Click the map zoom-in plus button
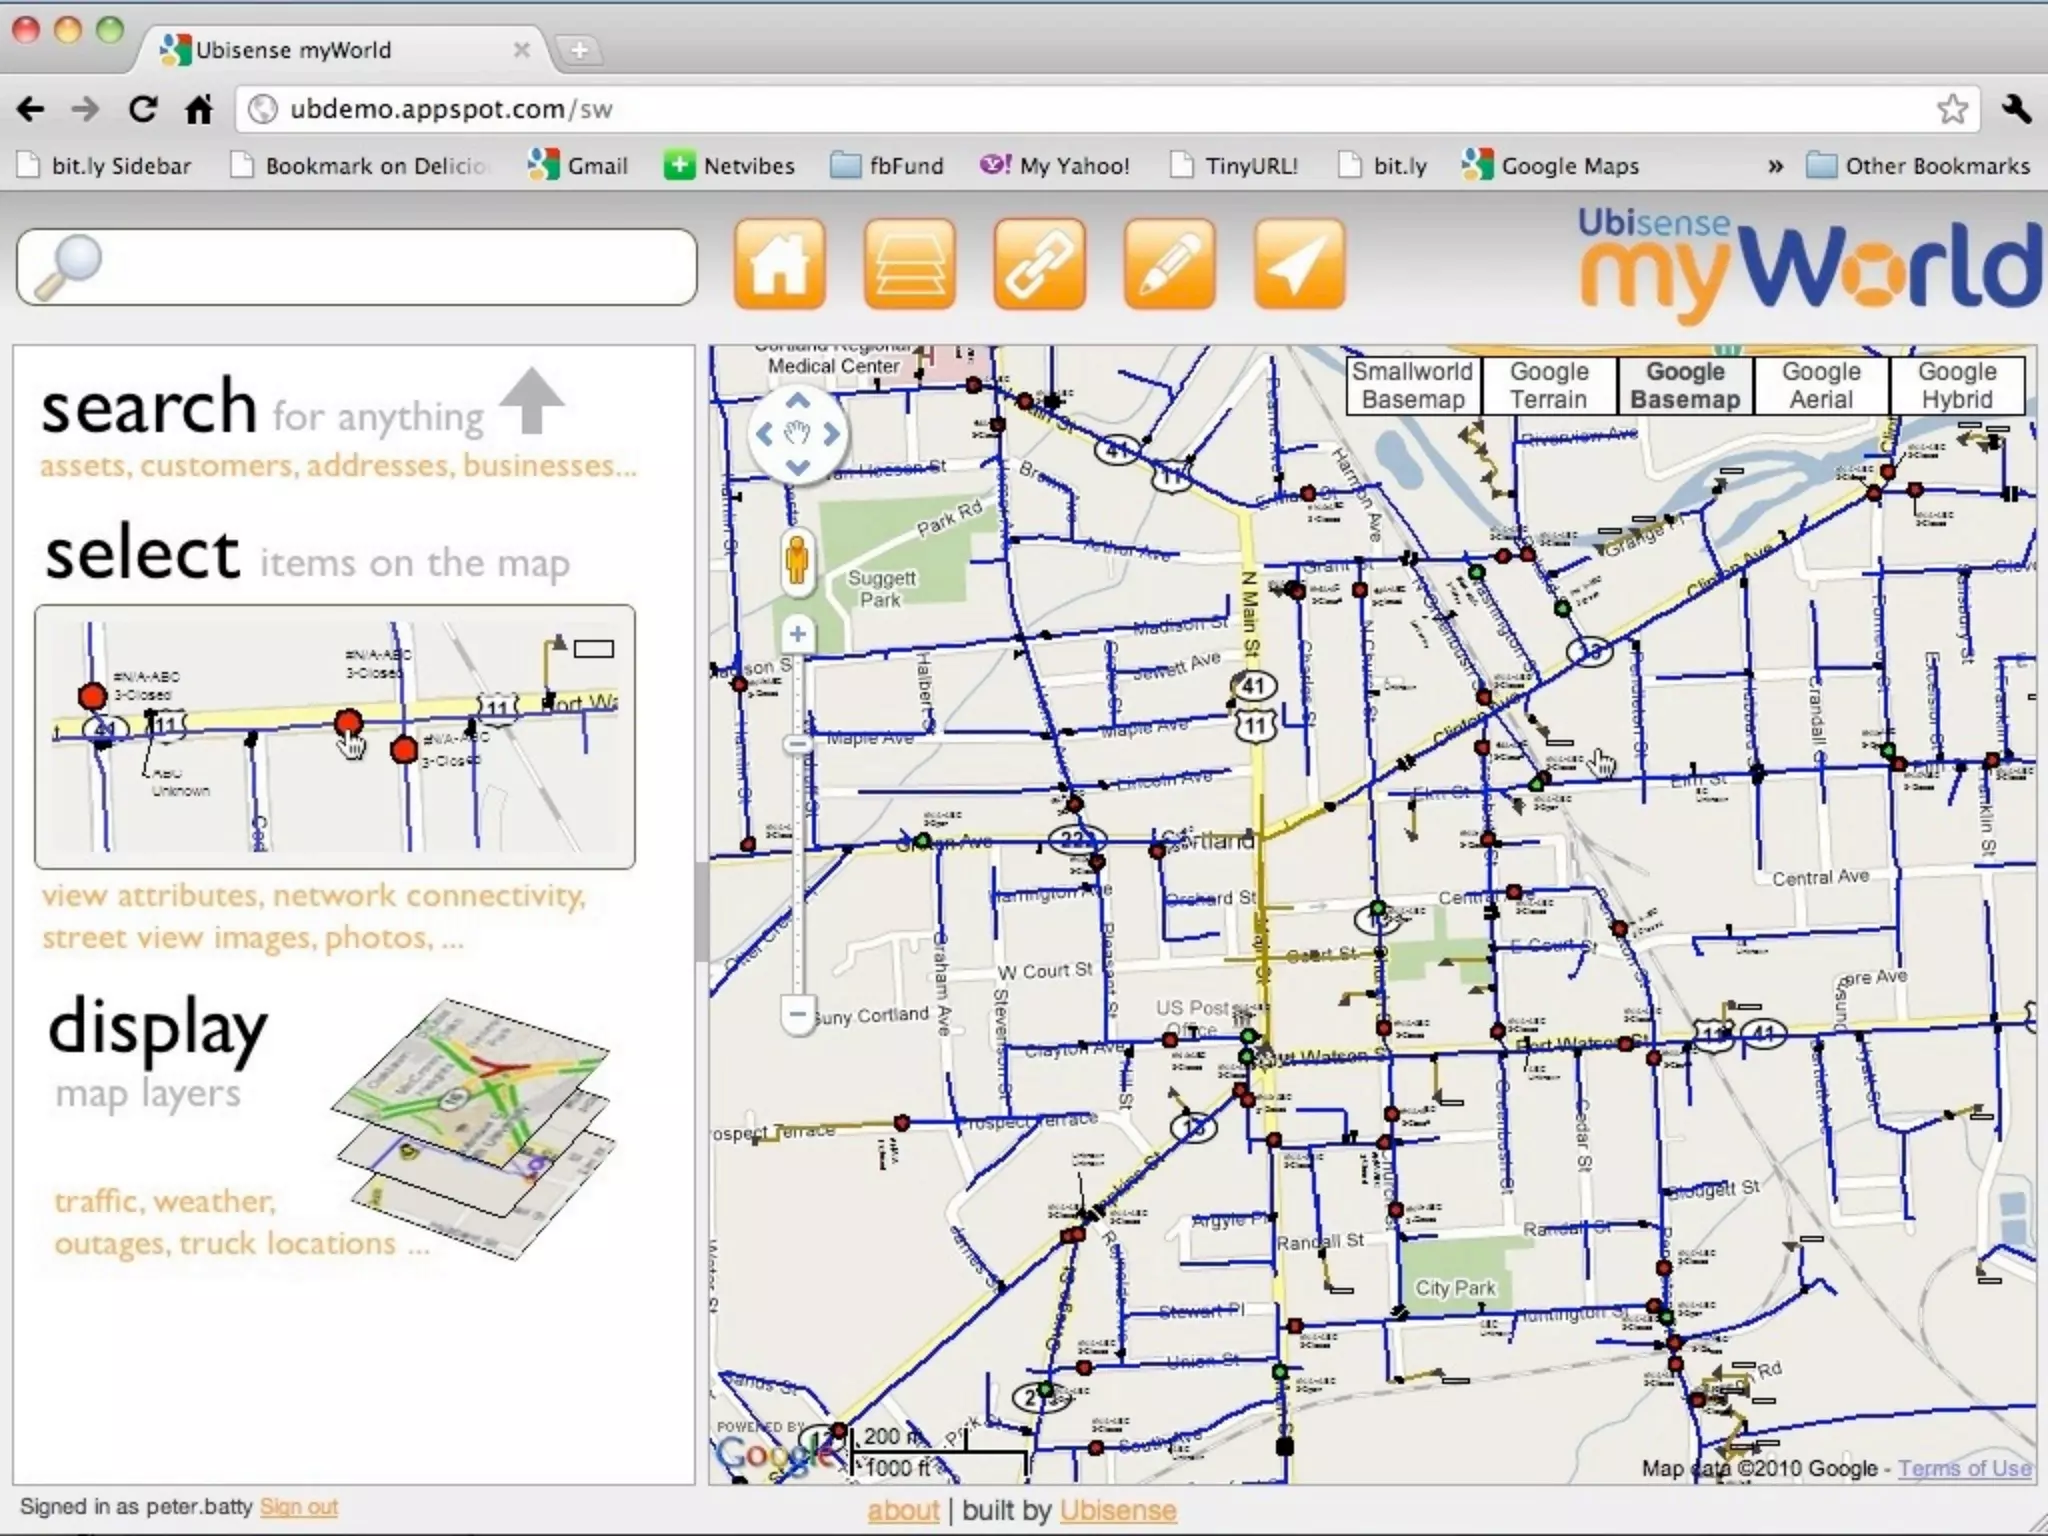This screenshot has height=1536, width=2048. (x=797, y=634)
